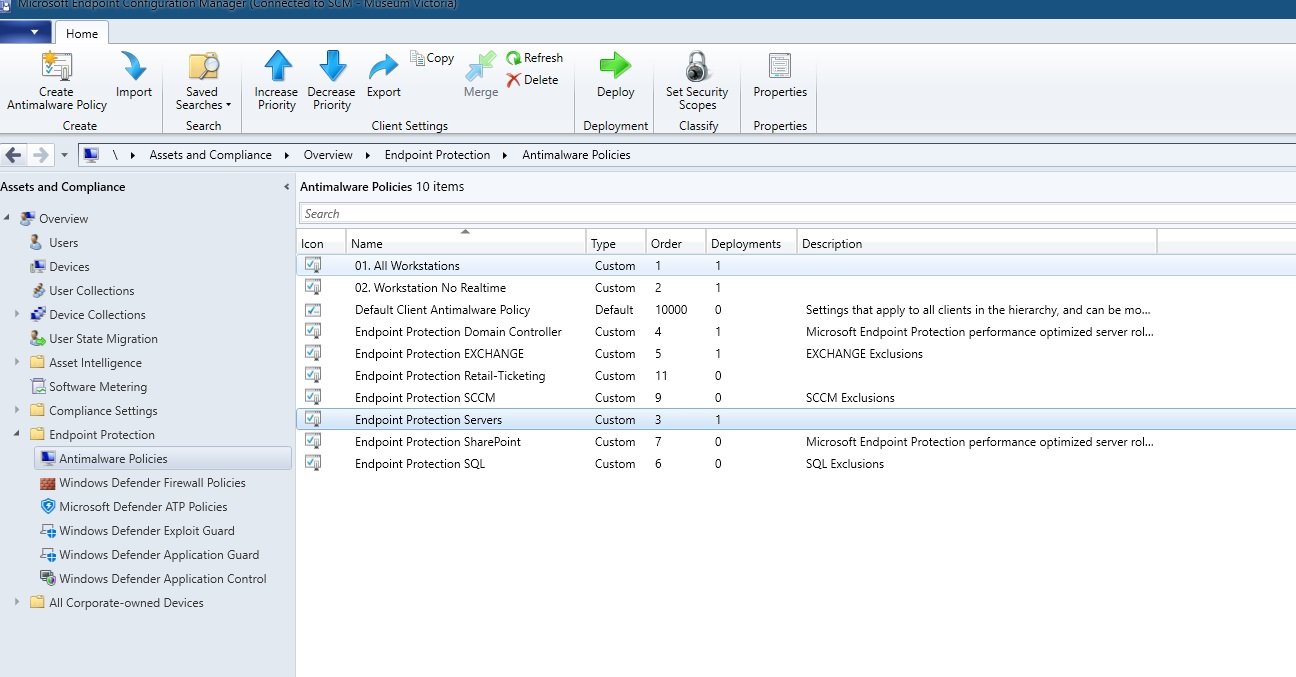Open Windows Defender Application Control
The width and height of the screenshot is (1296, 677).
pyautogui.click(x=163, y=579)
